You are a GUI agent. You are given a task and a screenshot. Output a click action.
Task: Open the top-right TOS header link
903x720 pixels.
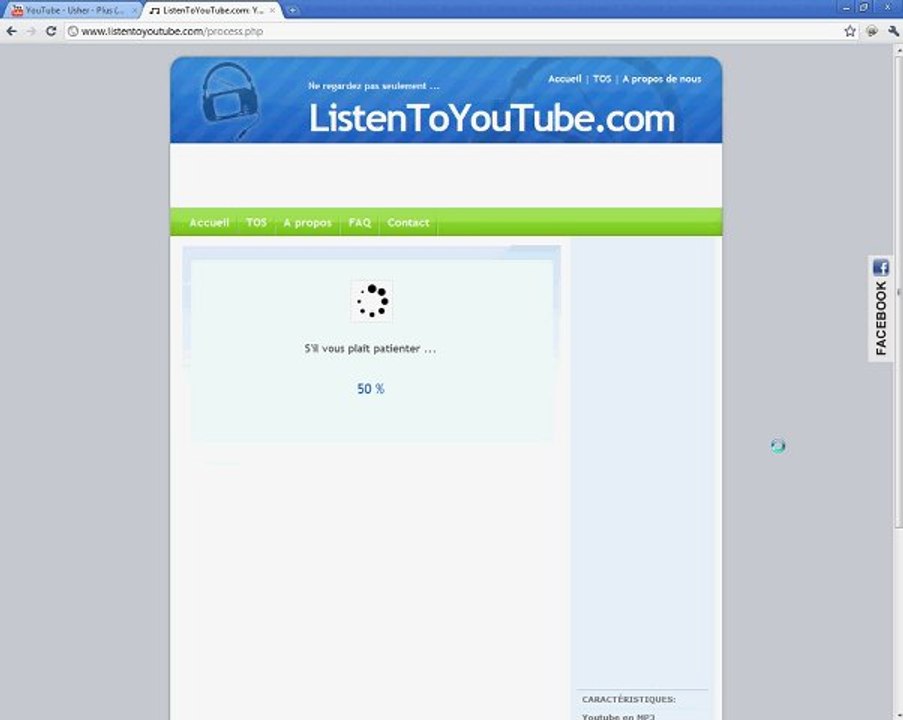(x=602, y=79)
